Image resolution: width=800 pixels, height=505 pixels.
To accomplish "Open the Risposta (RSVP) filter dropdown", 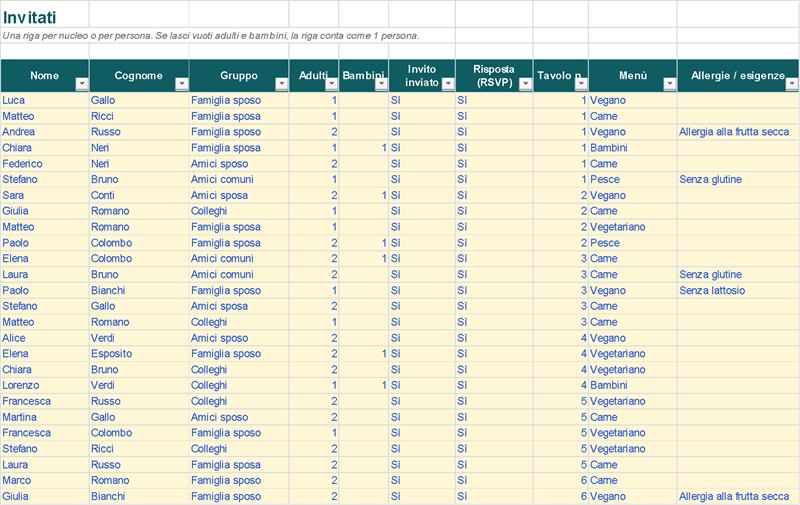I will (526, 84).
